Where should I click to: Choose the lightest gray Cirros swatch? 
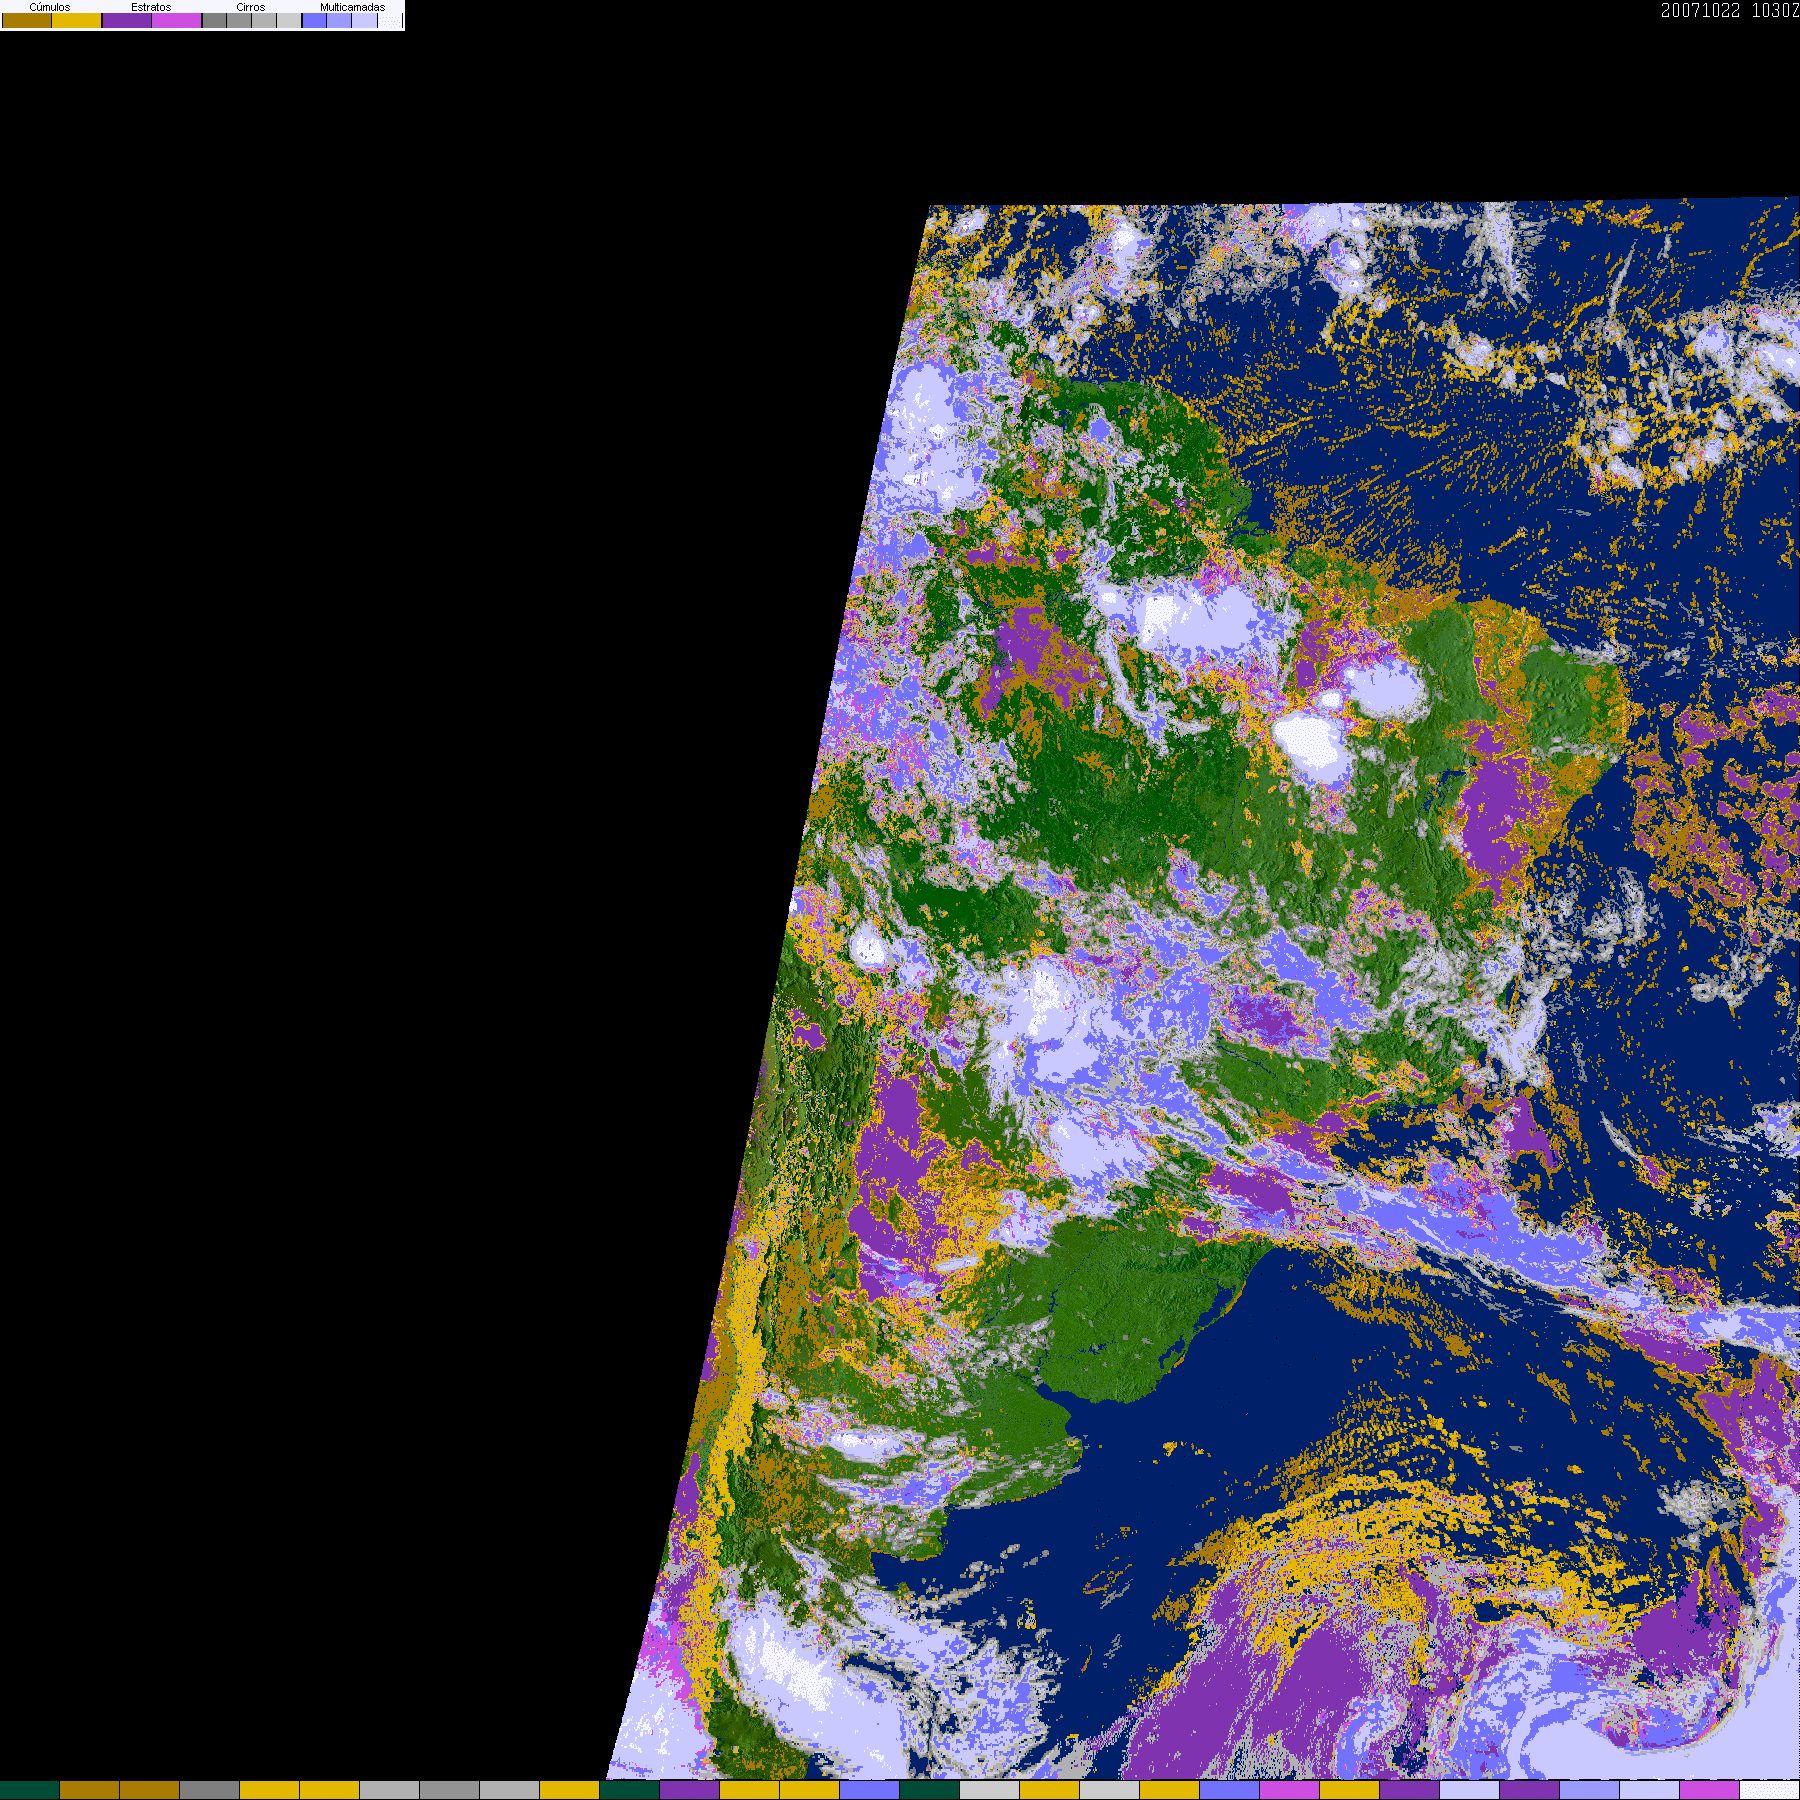pos(289,20)
